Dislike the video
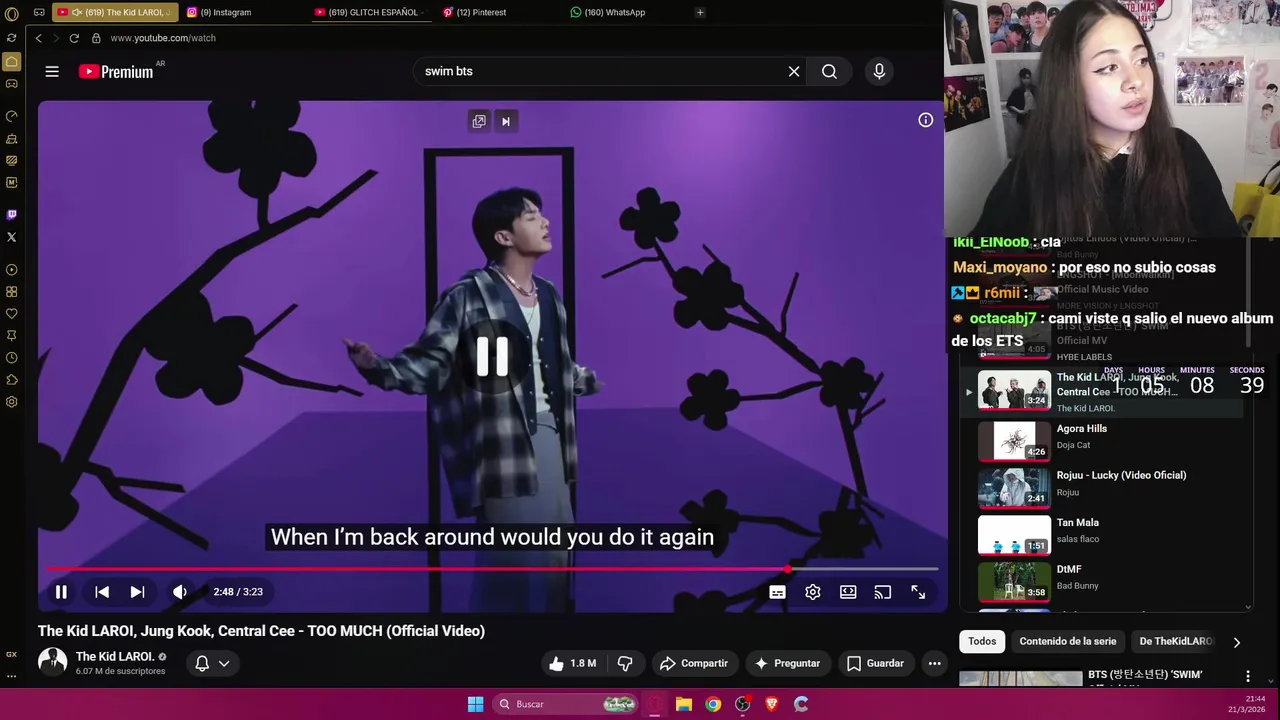The image size is (1280, 720). pos(625,663)
